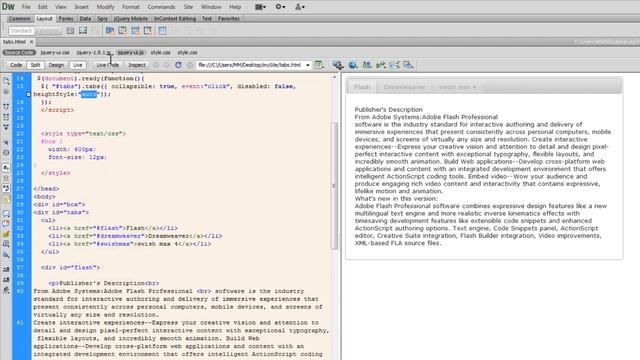The height and width of the screenshot is (360, 640).
Task: Switch to the Spry insert tab
Action: [x=102, y=19]
